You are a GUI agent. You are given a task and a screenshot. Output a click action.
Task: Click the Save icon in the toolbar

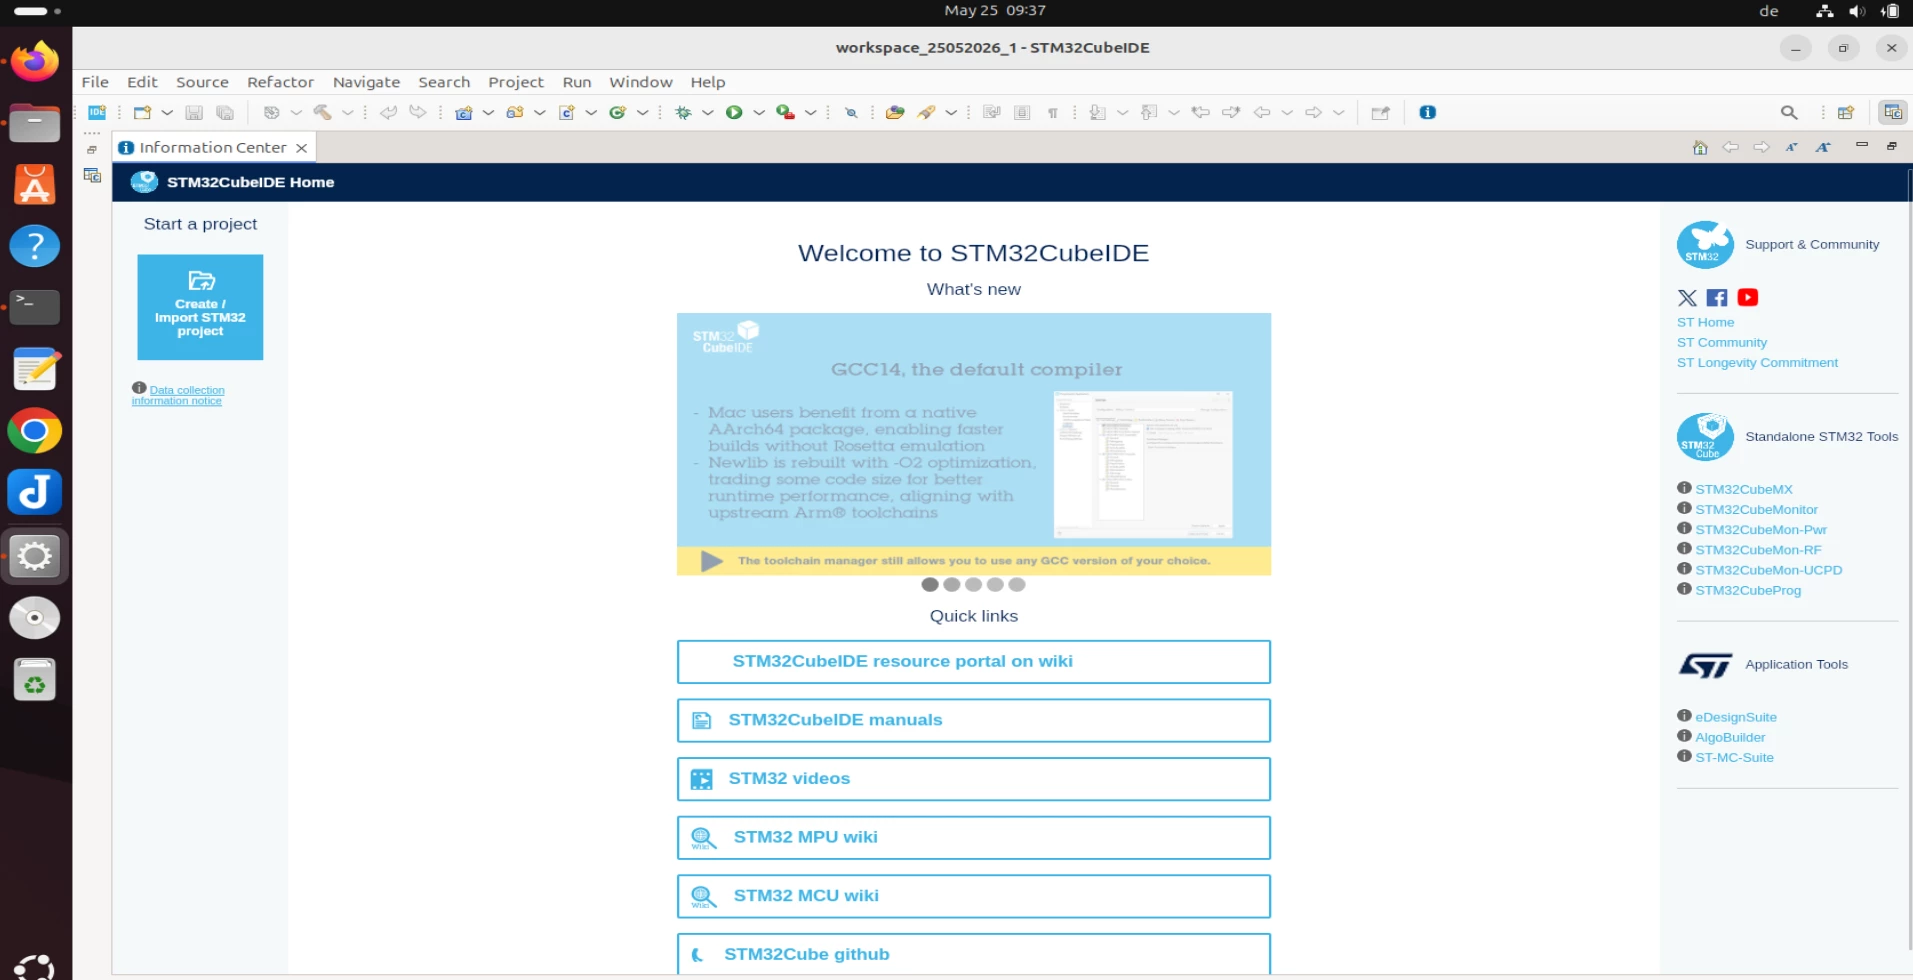coord(194,113)
